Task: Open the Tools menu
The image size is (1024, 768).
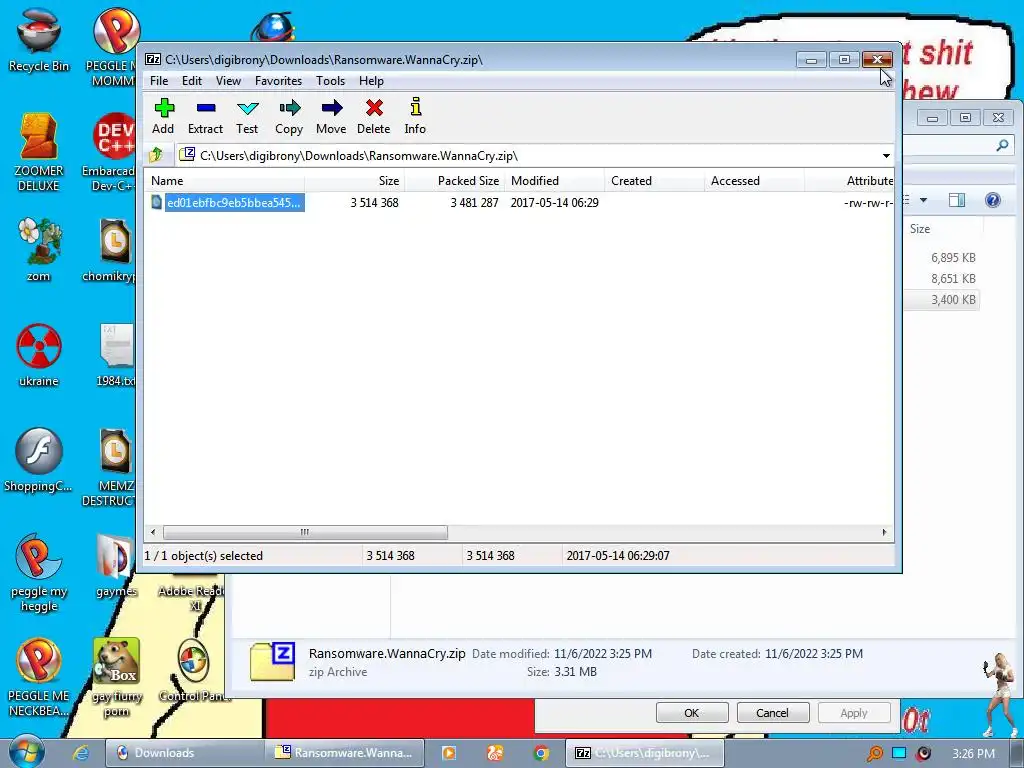Action: (x=330, y=81)
